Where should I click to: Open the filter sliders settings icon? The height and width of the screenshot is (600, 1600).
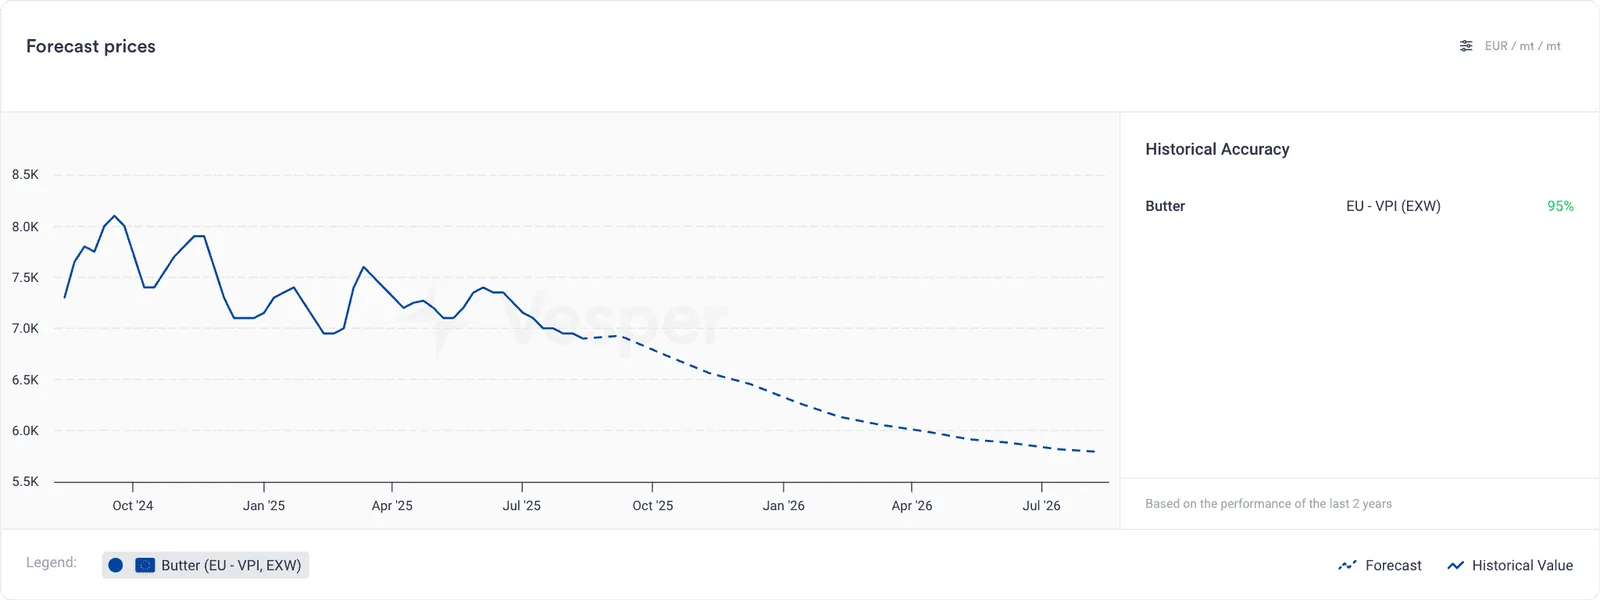(x=1466, y=46)
